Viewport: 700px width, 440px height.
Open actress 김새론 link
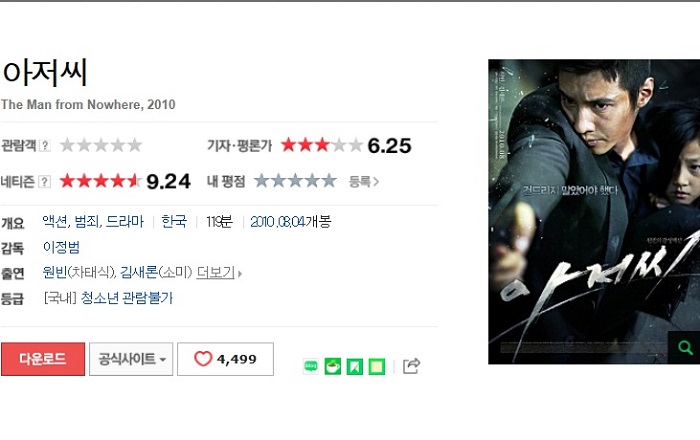pyautogui.click(x=139, y=272)
